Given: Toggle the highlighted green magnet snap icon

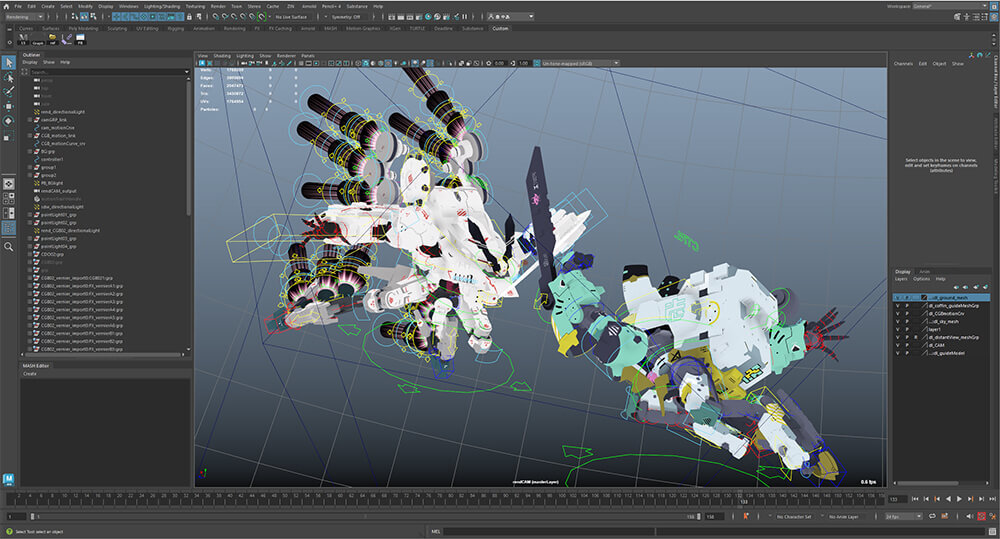Looking at the screenshot, I should [x=261, y=17].
